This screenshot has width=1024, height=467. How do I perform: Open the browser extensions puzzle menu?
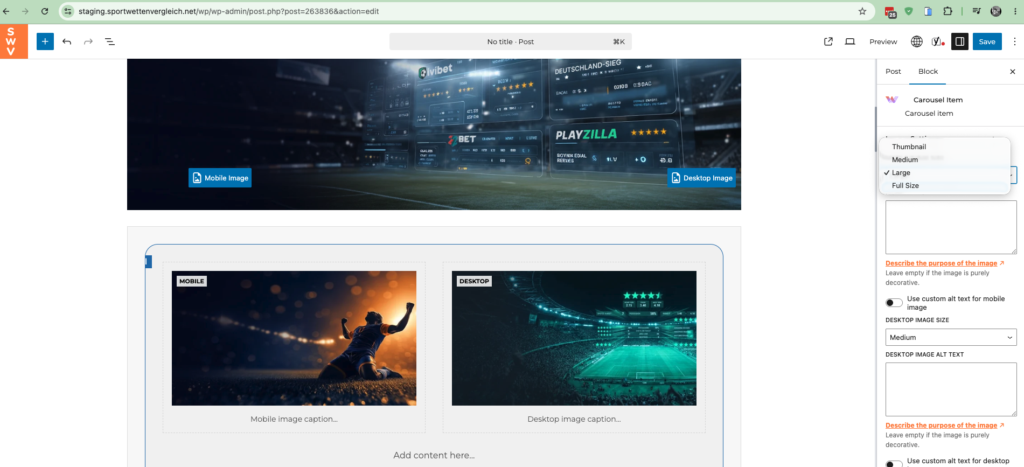coord(947,11)
